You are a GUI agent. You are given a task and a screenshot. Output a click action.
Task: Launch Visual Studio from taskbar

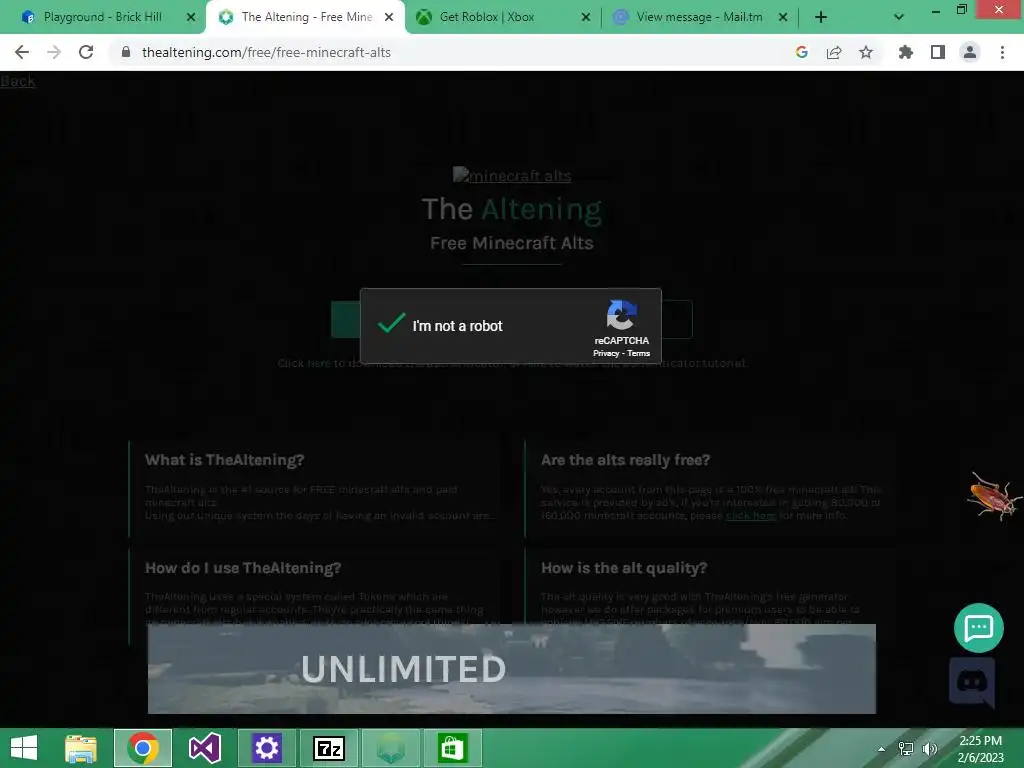[204, 748]
